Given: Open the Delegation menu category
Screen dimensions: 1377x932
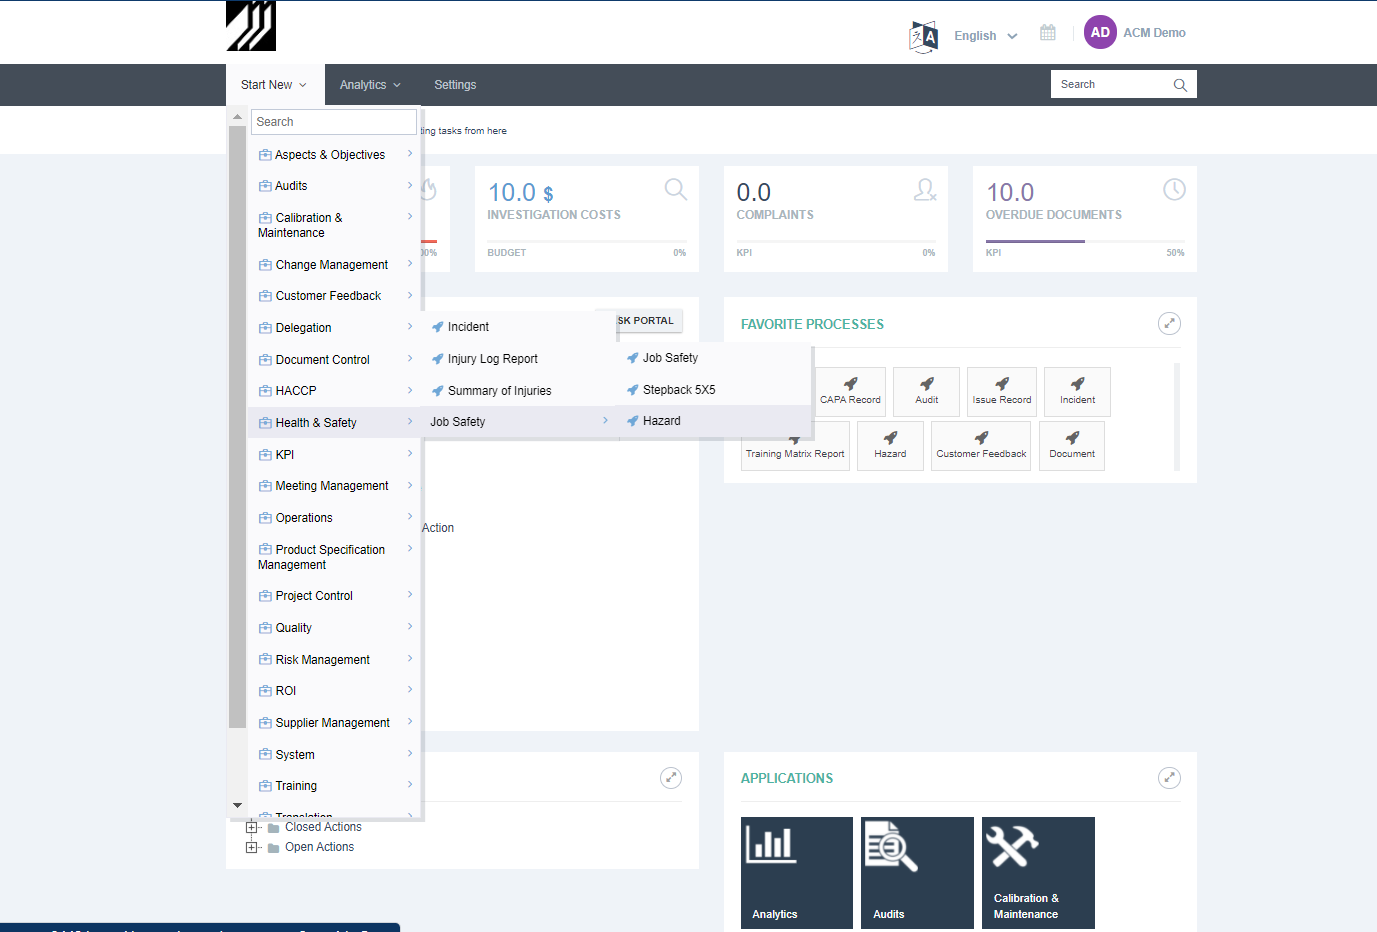Looking at the screenshot, I should (334, 328).
